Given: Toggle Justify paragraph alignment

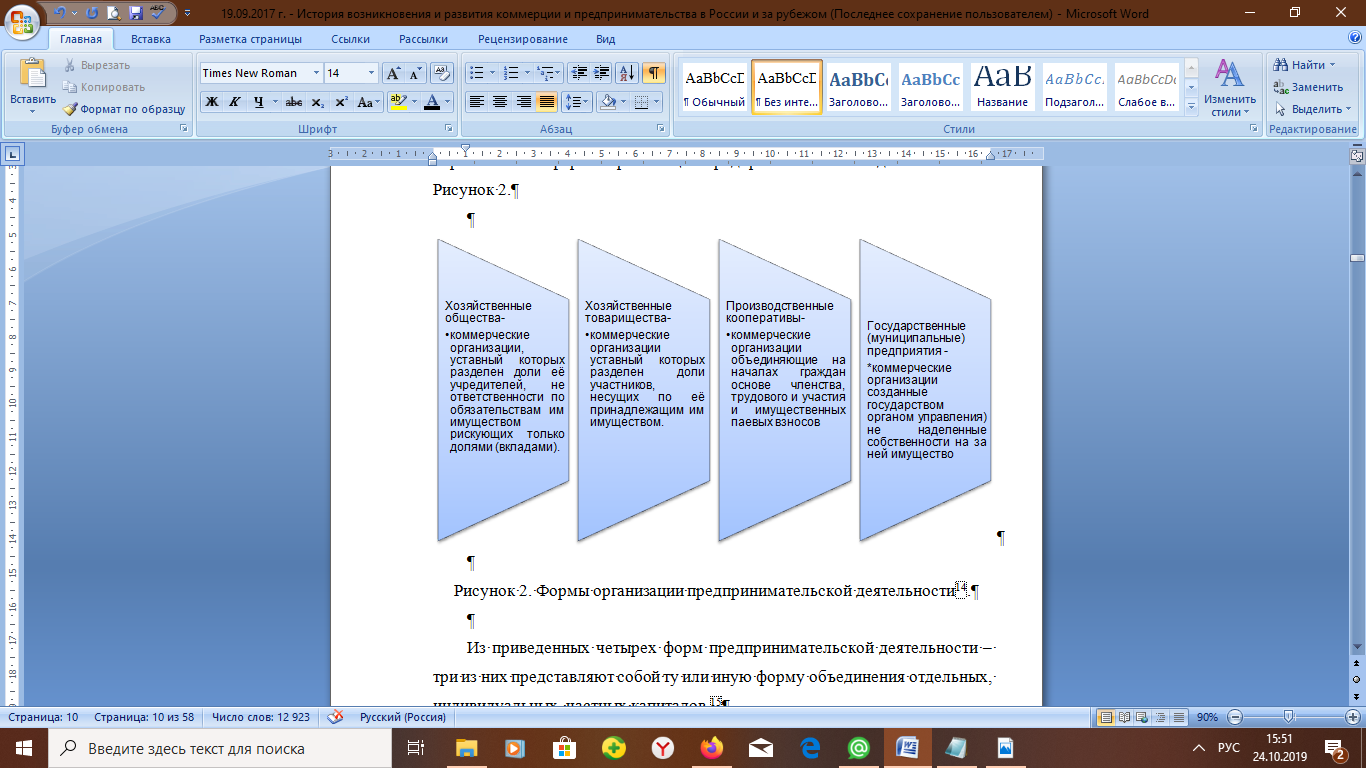Looking at the screenshot, I should [546, 102].
